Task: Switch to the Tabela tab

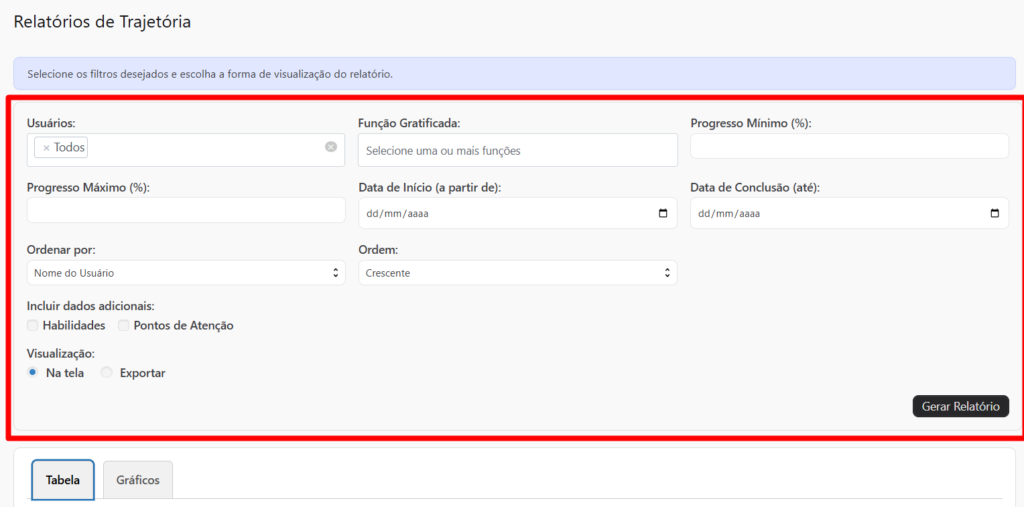Action: point(63,480)
